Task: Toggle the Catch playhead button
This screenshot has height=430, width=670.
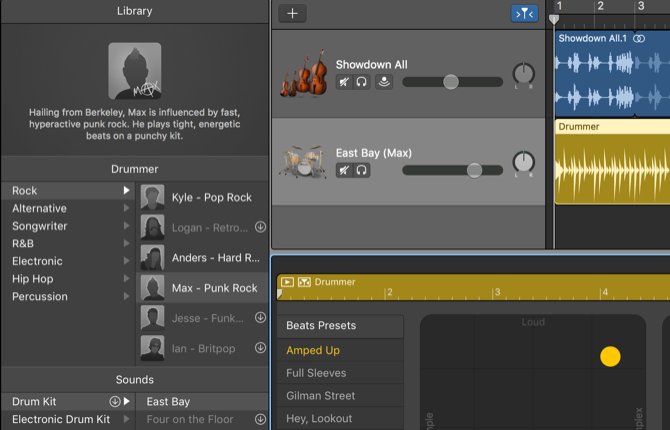Action: tap(524, 14)
